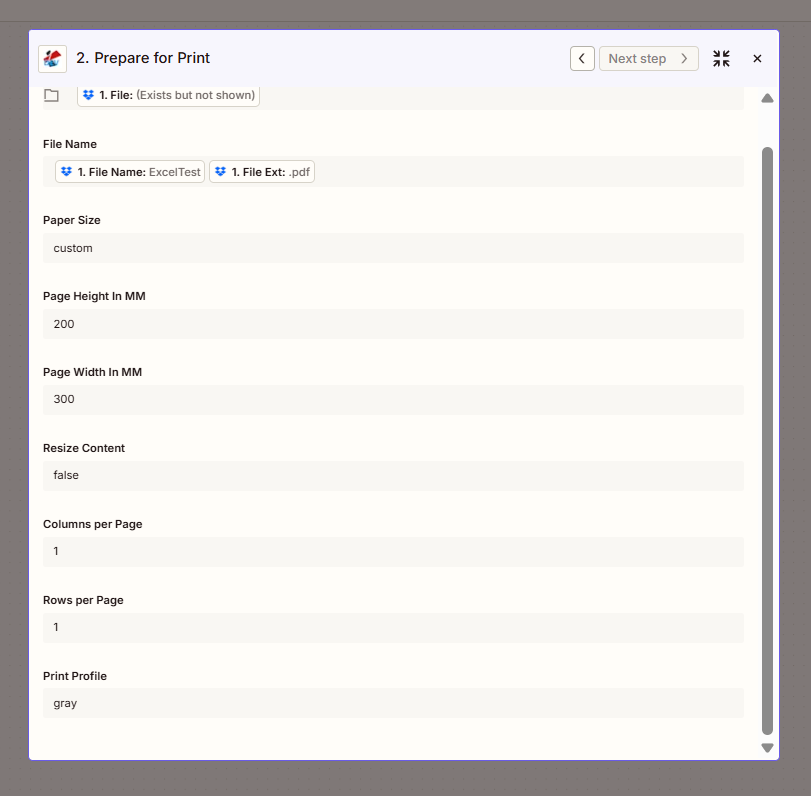The height and width of the screenshot is (796, 811).
Task: Open the Resize Content false field
Action: 393,476
